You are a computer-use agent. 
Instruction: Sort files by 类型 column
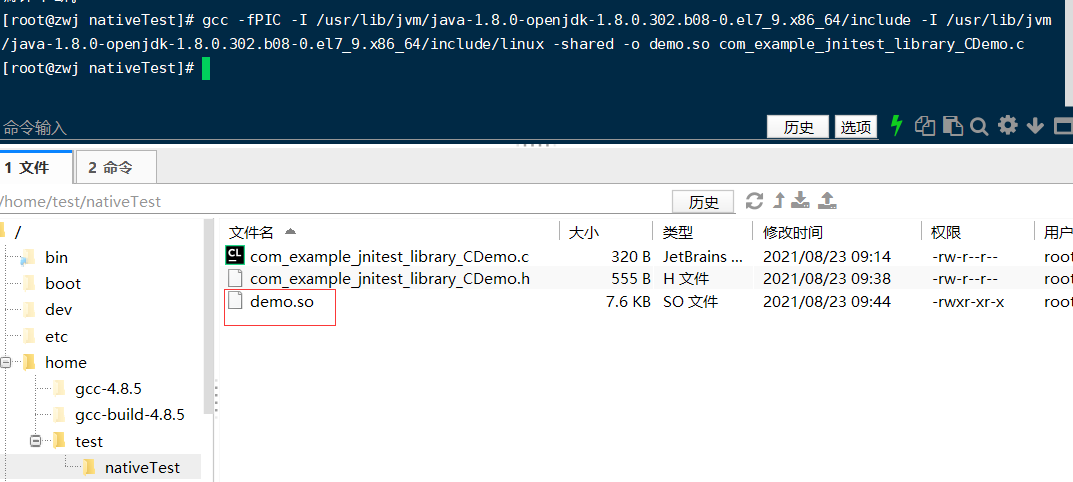pos(677,233)
